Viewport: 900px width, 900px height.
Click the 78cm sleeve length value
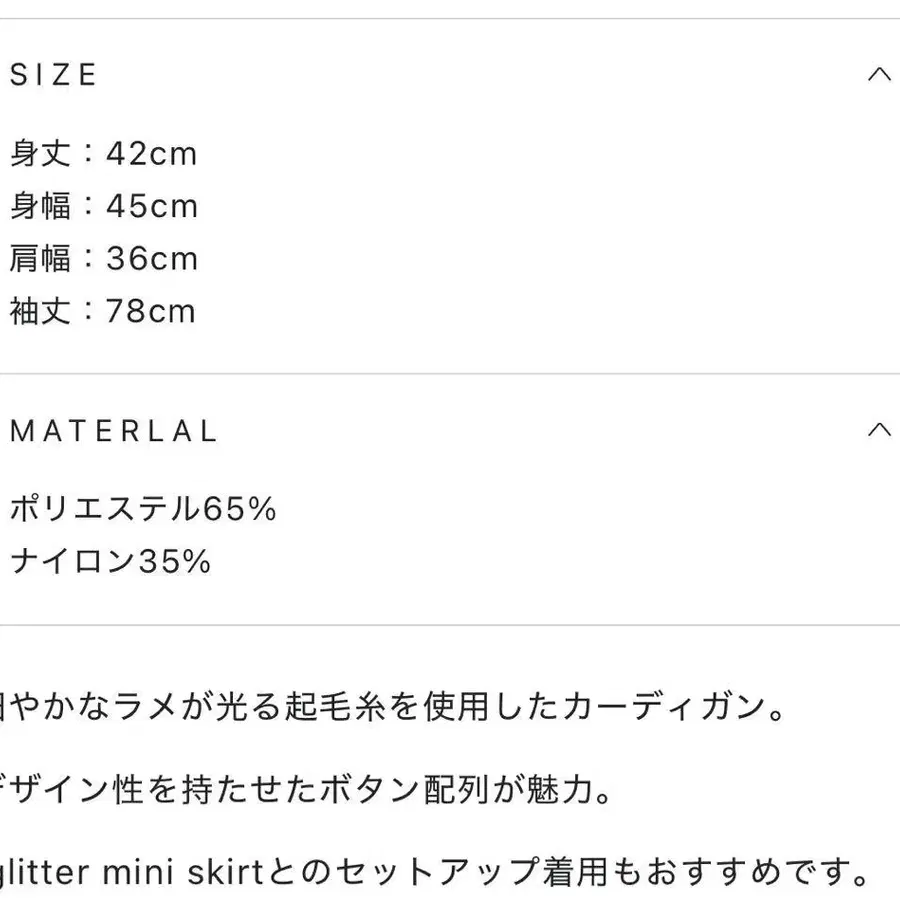click(151, 311)
